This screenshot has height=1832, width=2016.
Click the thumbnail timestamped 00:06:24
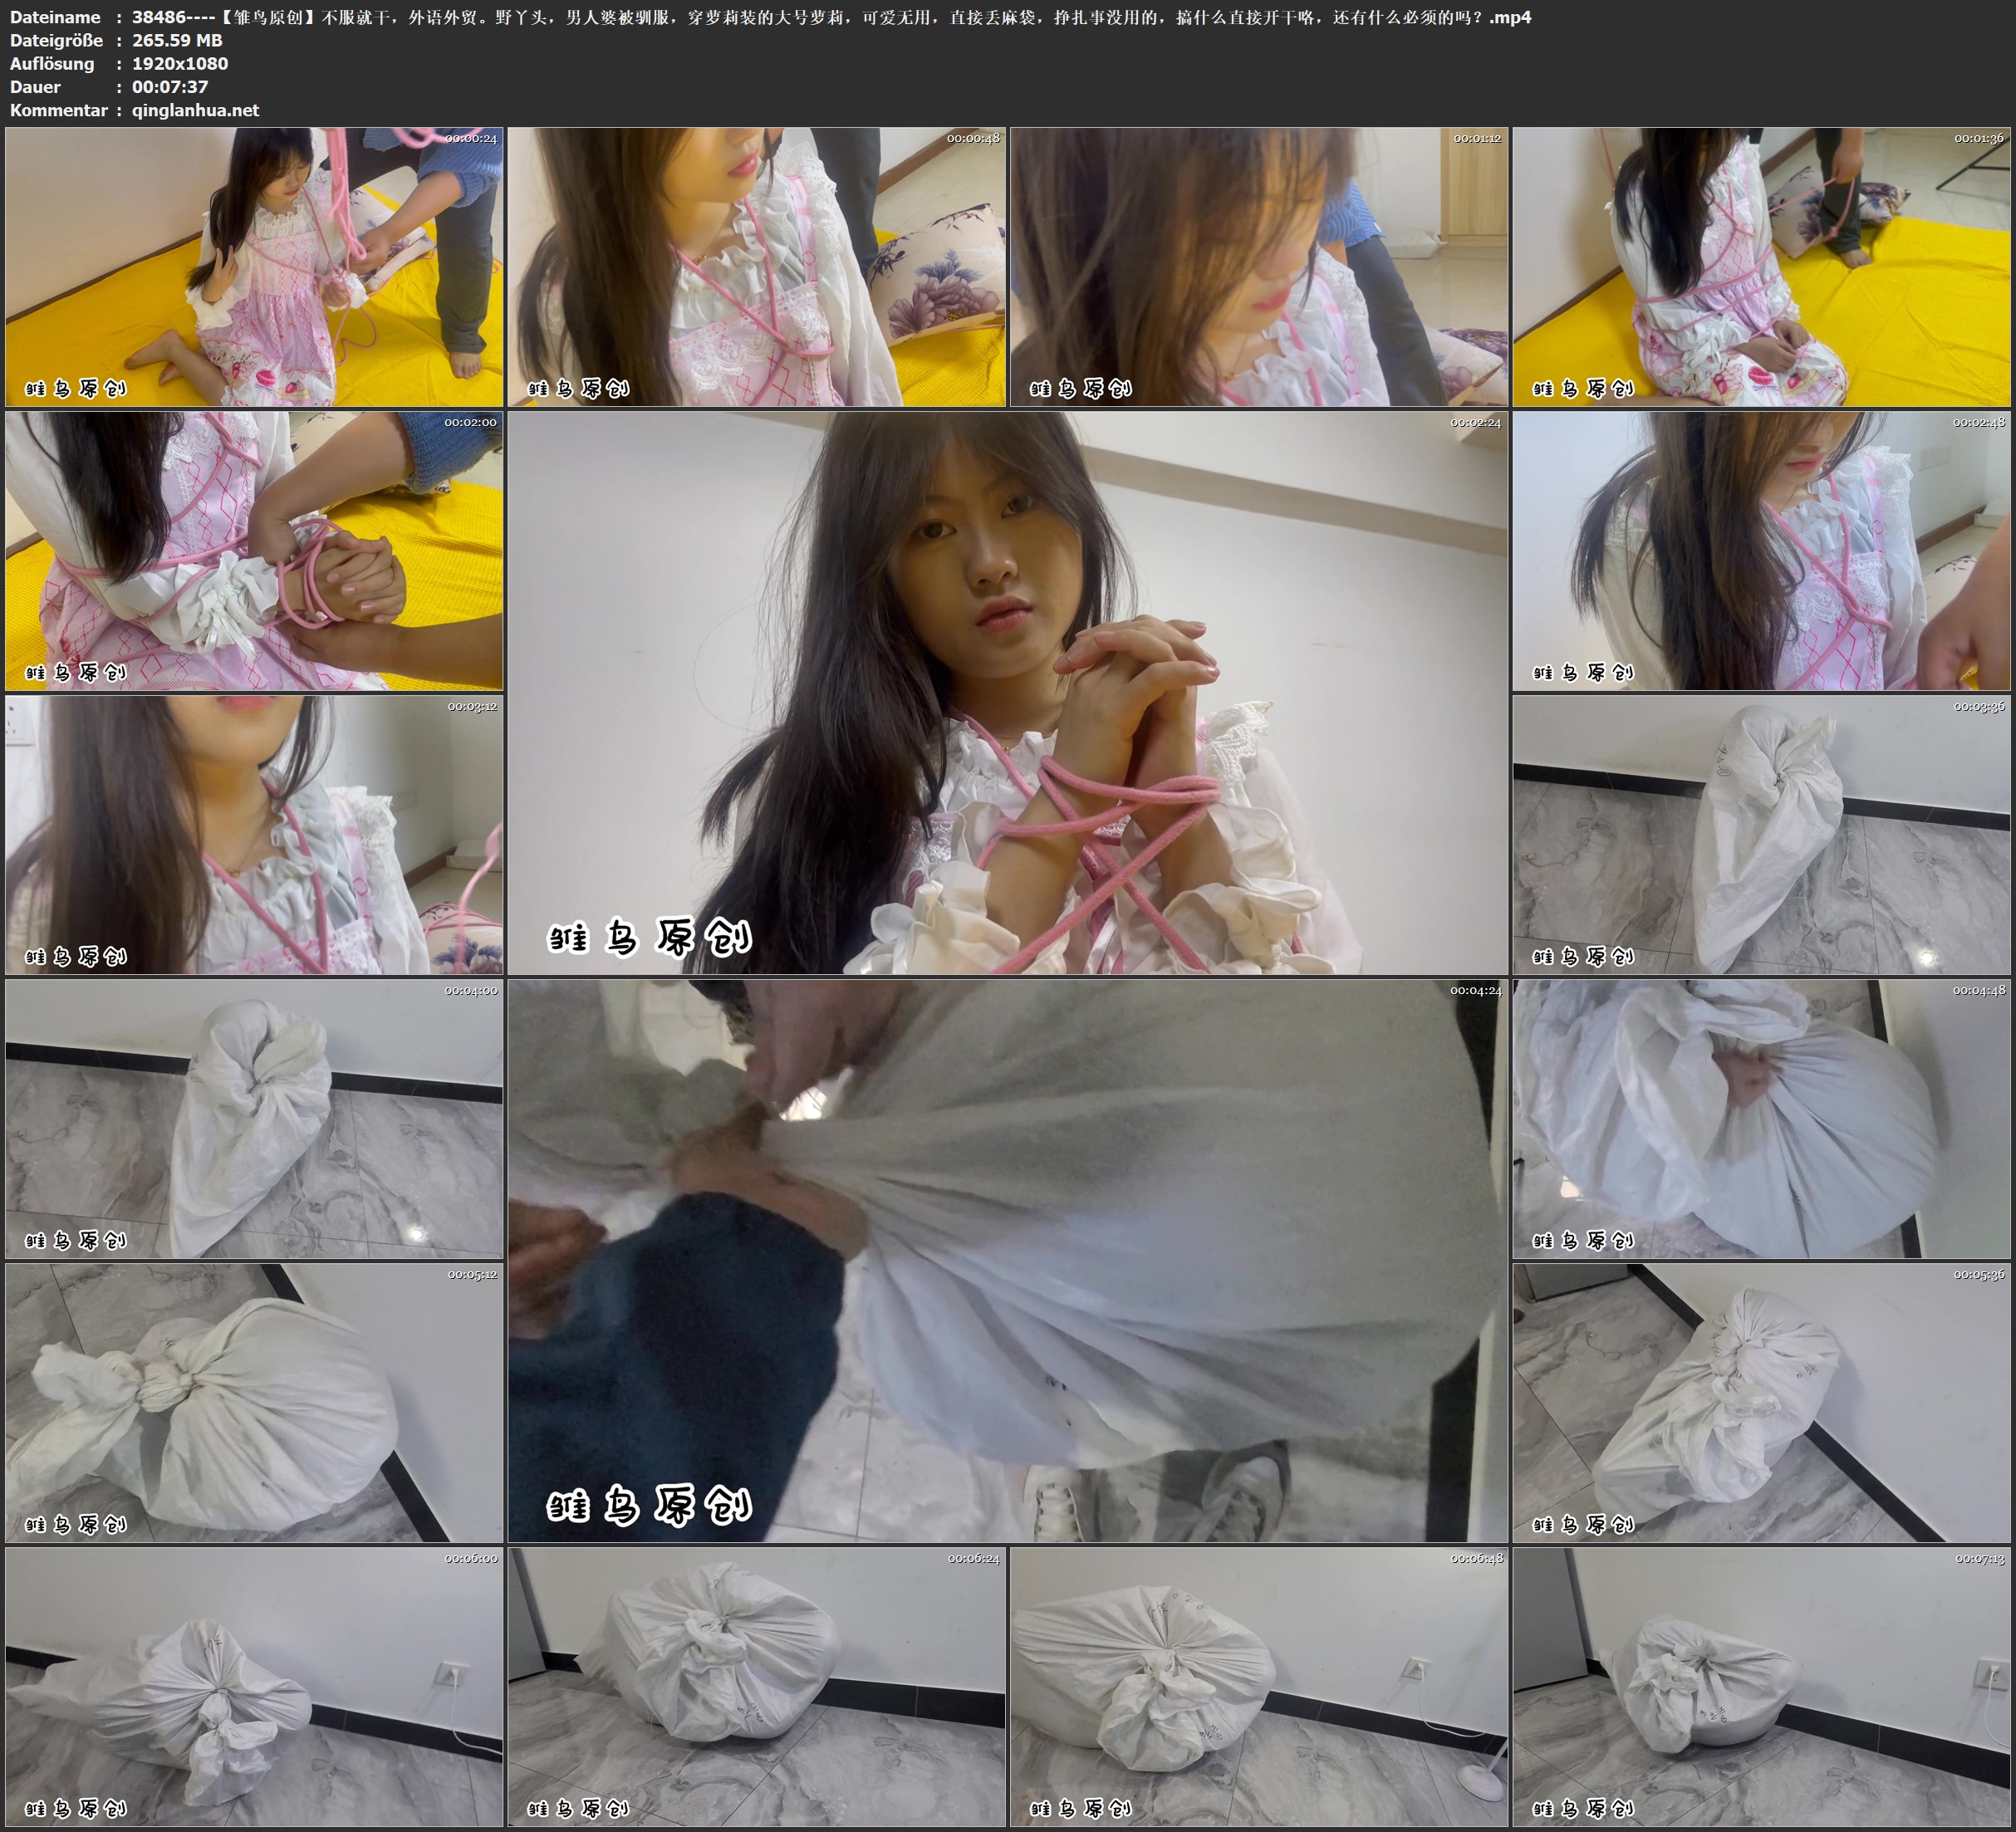(x=756, y=1687)
